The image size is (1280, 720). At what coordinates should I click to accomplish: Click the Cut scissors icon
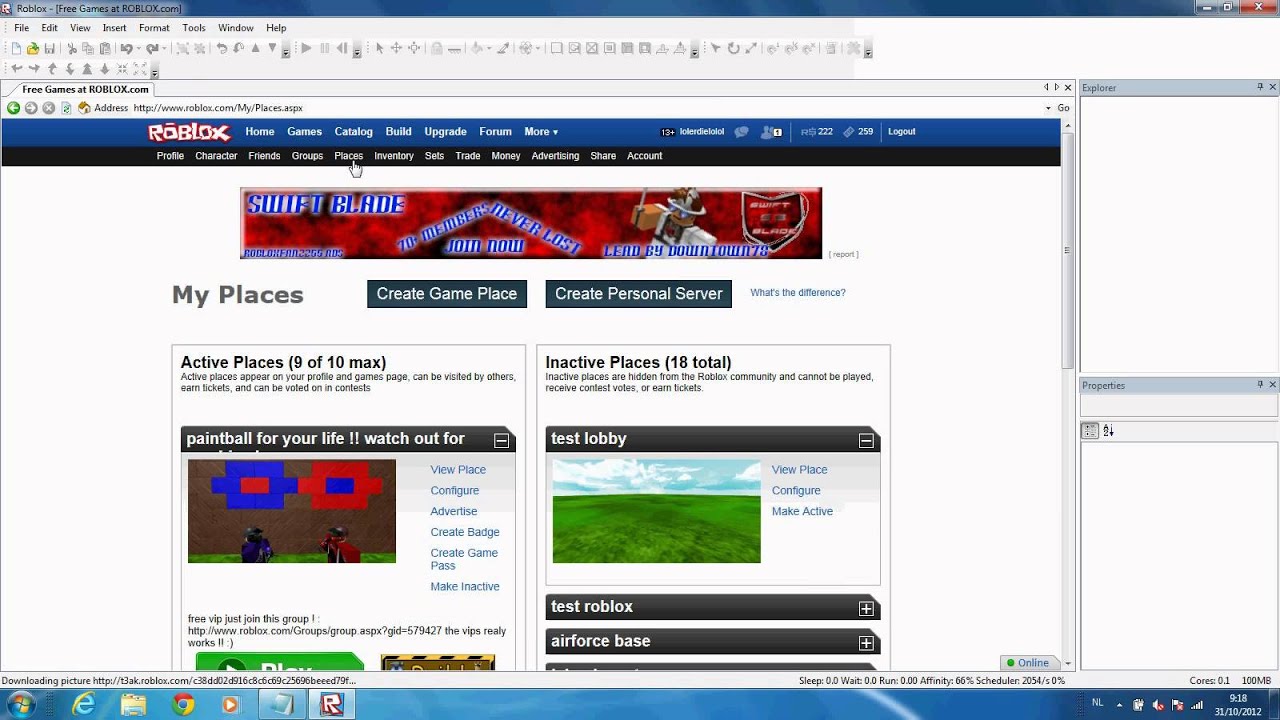click(x=72, y=48)
